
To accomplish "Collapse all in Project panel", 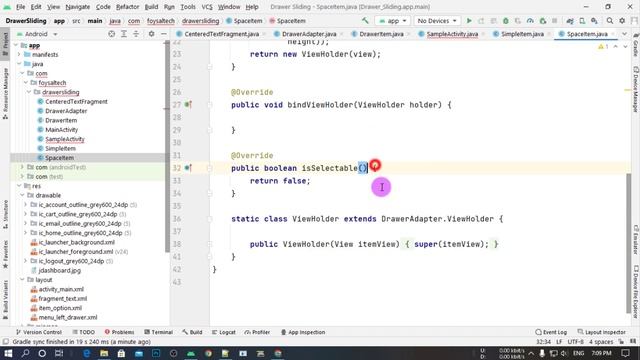I will 136,34.
